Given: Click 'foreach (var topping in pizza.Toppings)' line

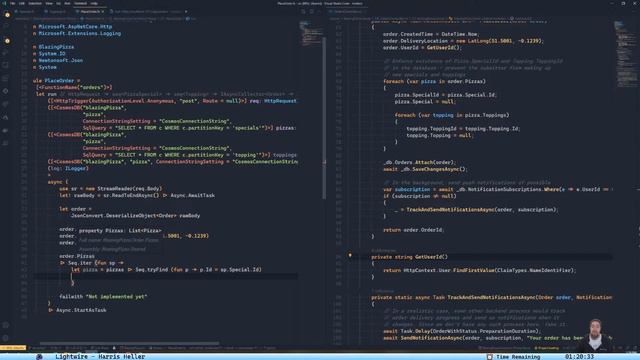Looking at the screenshot, I should (x=452, y=115).
